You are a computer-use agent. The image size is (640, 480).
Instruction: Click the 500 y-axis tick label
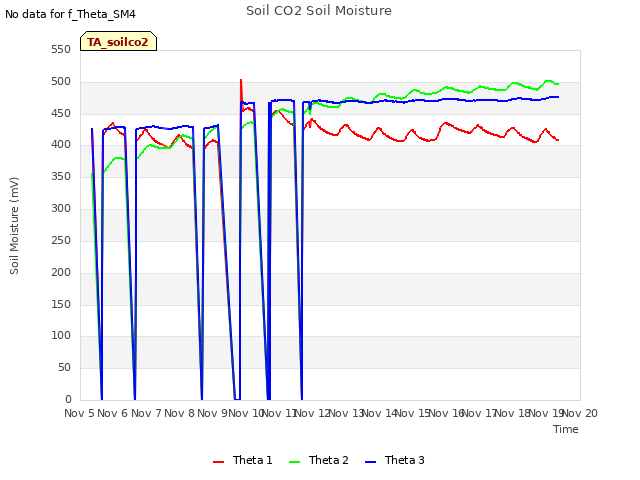(x=61, y=82)
